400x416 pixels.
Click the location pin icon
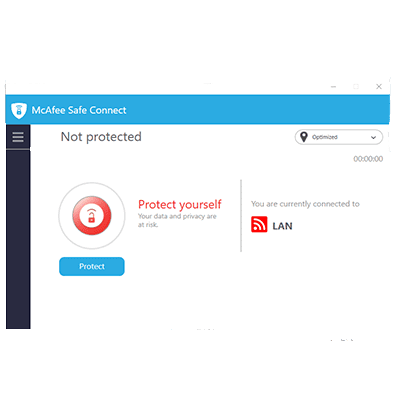pyautogui.click(x=304, y=137)
